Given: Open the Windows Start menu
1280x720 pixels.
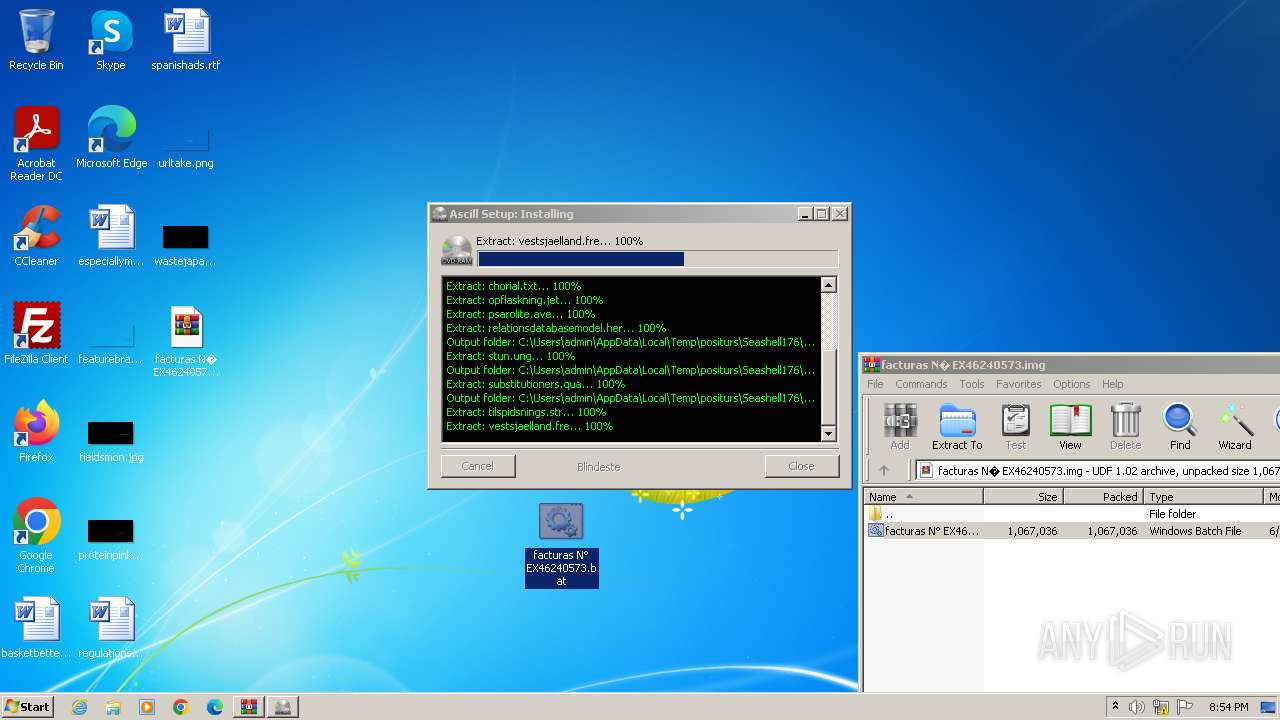Looking at the screenshot, I should [x=27, y=706].
